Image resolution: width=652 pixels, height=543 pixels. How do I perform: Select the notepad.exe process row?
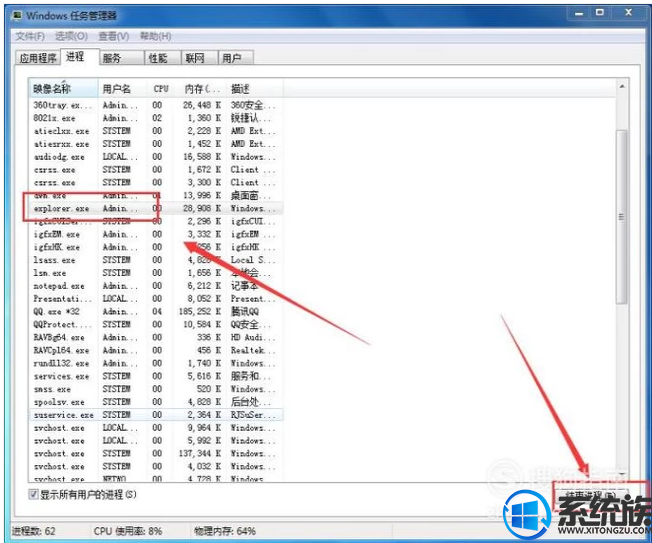click(x=156, y=286)
